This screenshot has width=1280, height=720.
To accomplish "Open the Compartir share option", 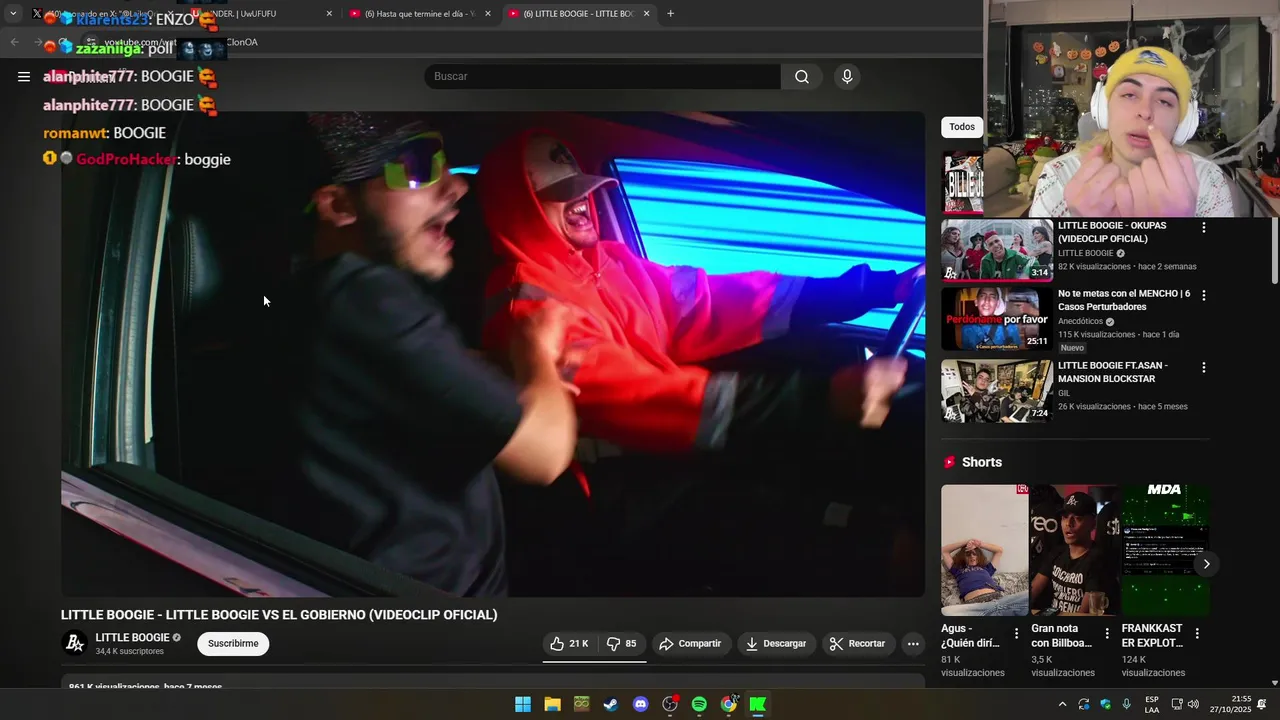I will (x=690, y=643).
